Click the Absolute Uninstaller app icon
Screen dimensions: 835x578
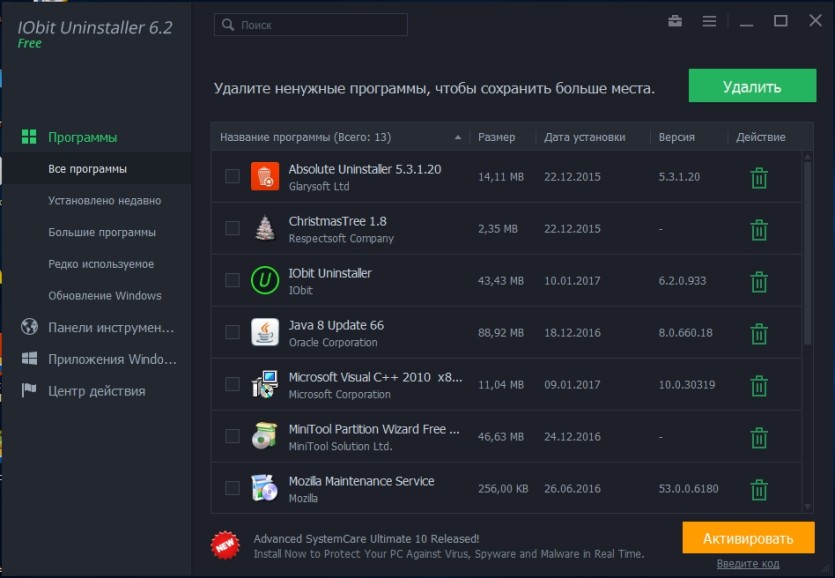(265, 176)
